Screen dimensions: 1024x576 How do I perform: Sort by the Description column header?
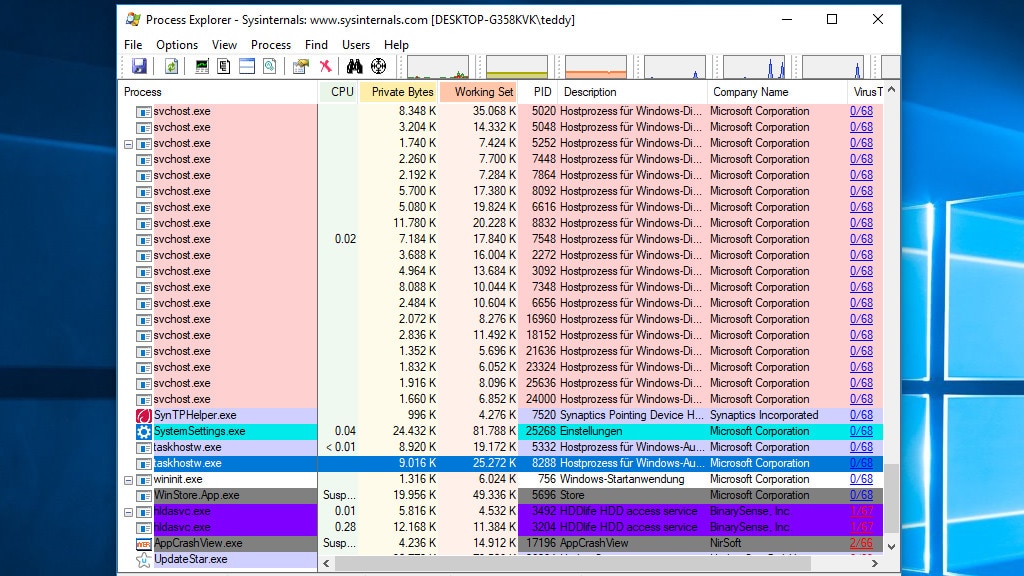click(633, 92)
